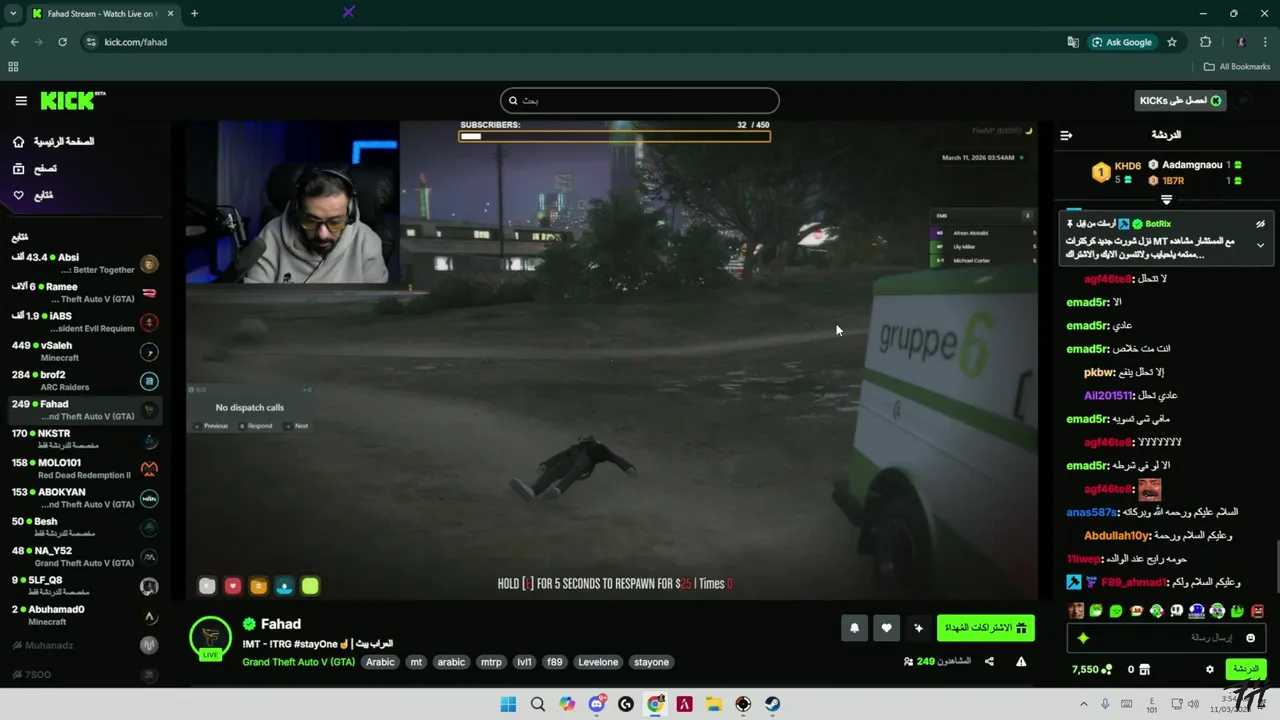Click the get KICKs button

tap(1181, 101)
